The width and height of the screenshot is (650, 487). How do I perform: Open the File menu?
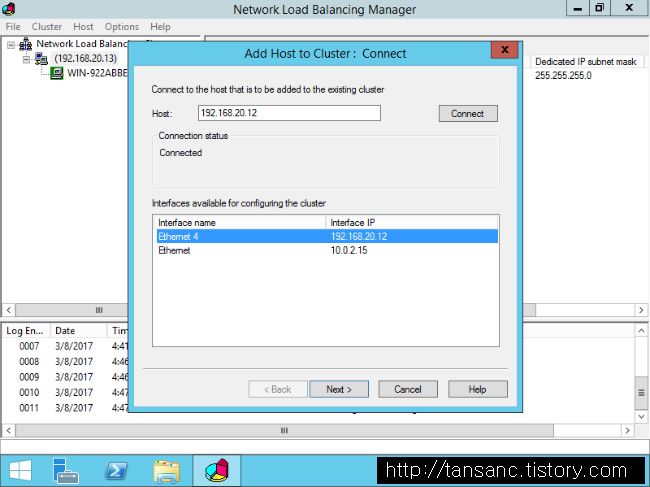pyautogui.click(x=13, y=27)
